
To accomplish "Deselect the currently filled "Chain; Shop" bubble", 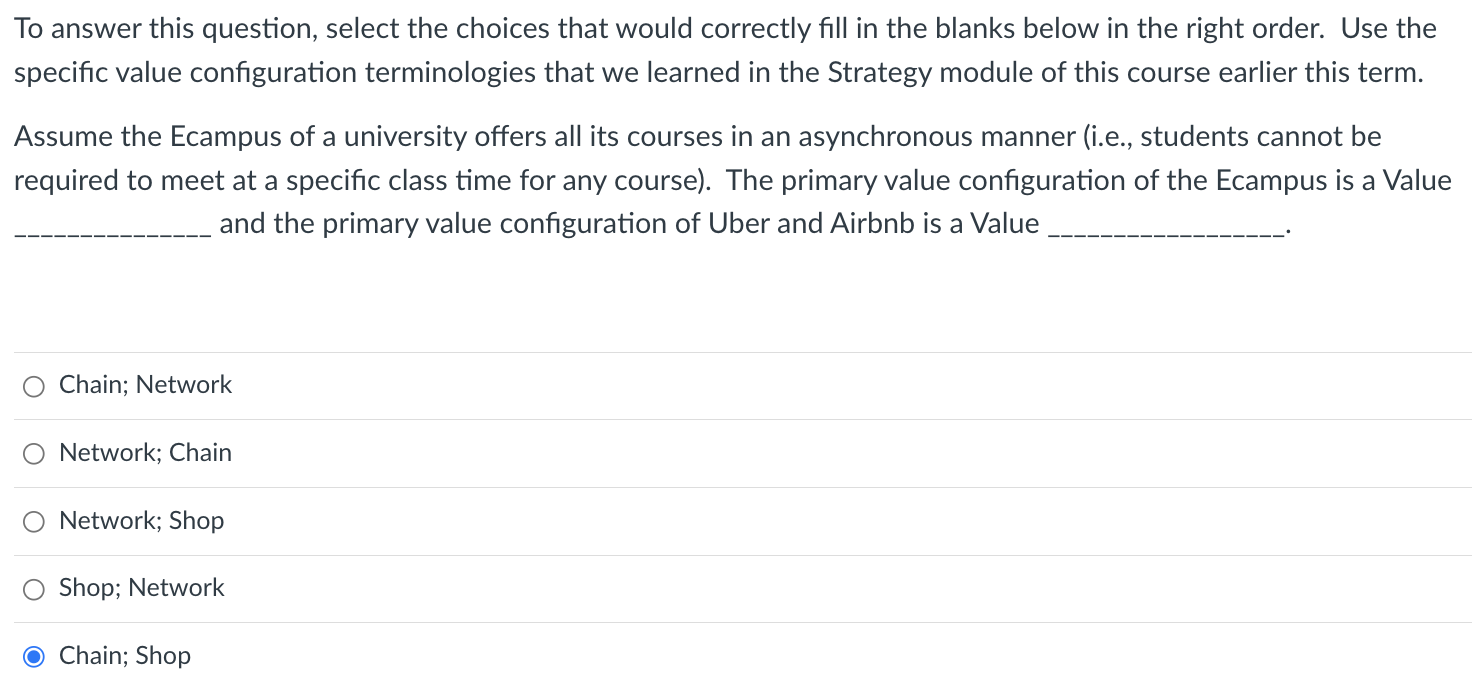I will pyautogui.click(x=33, y=656).
